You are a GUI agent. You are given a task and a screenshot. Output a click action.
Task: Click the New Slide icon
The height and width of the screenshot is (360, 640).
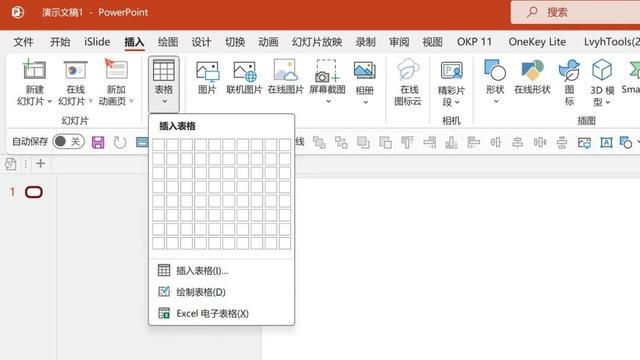pos(34,69)
